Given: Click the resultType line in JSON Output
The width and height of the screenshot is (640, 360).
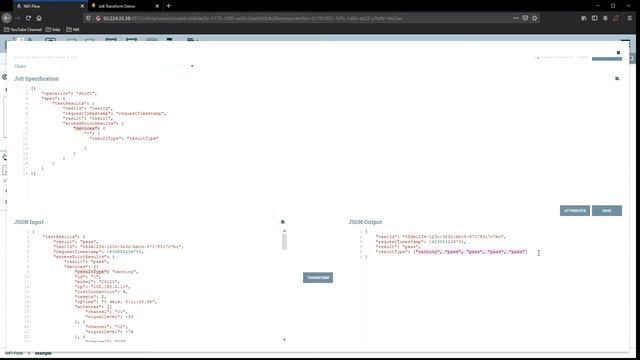Looking at the screenshot, I should [451, 252].
